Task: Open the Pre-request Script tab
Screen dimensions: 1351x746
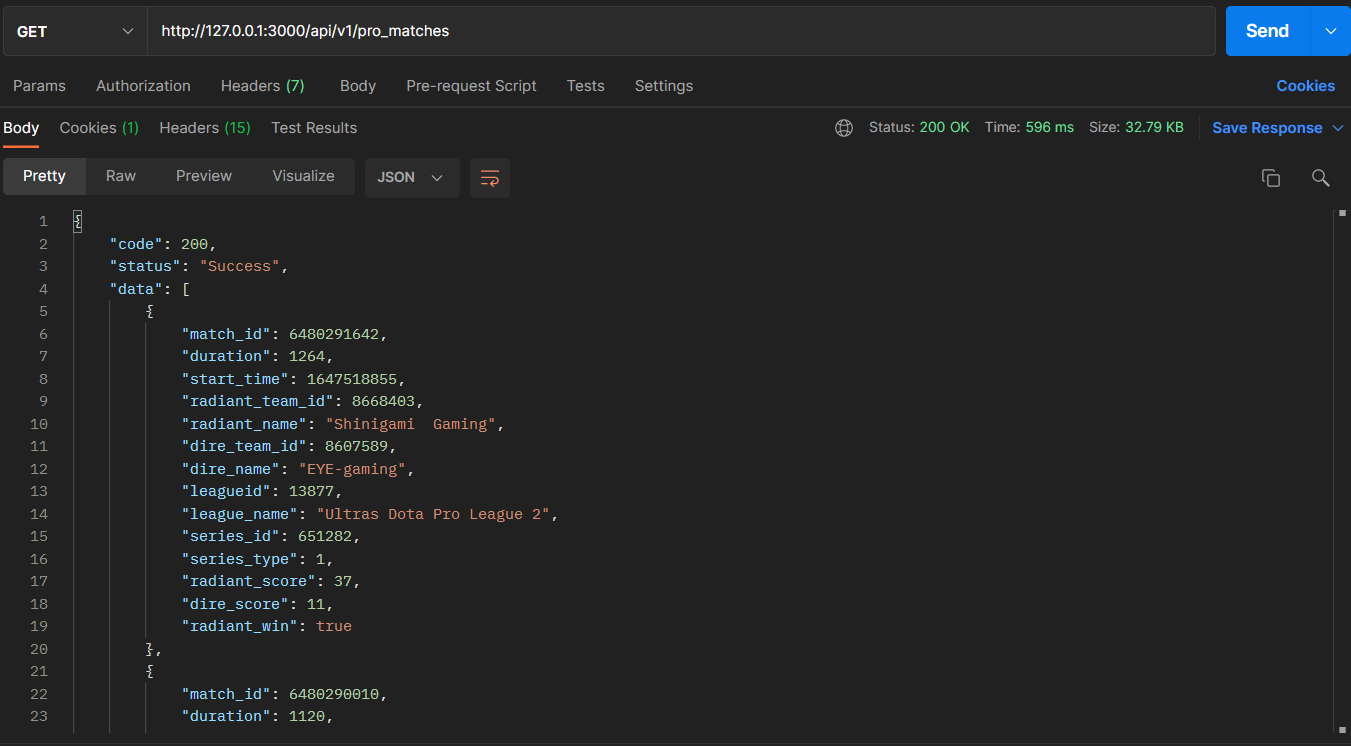Action: [471, 86]
